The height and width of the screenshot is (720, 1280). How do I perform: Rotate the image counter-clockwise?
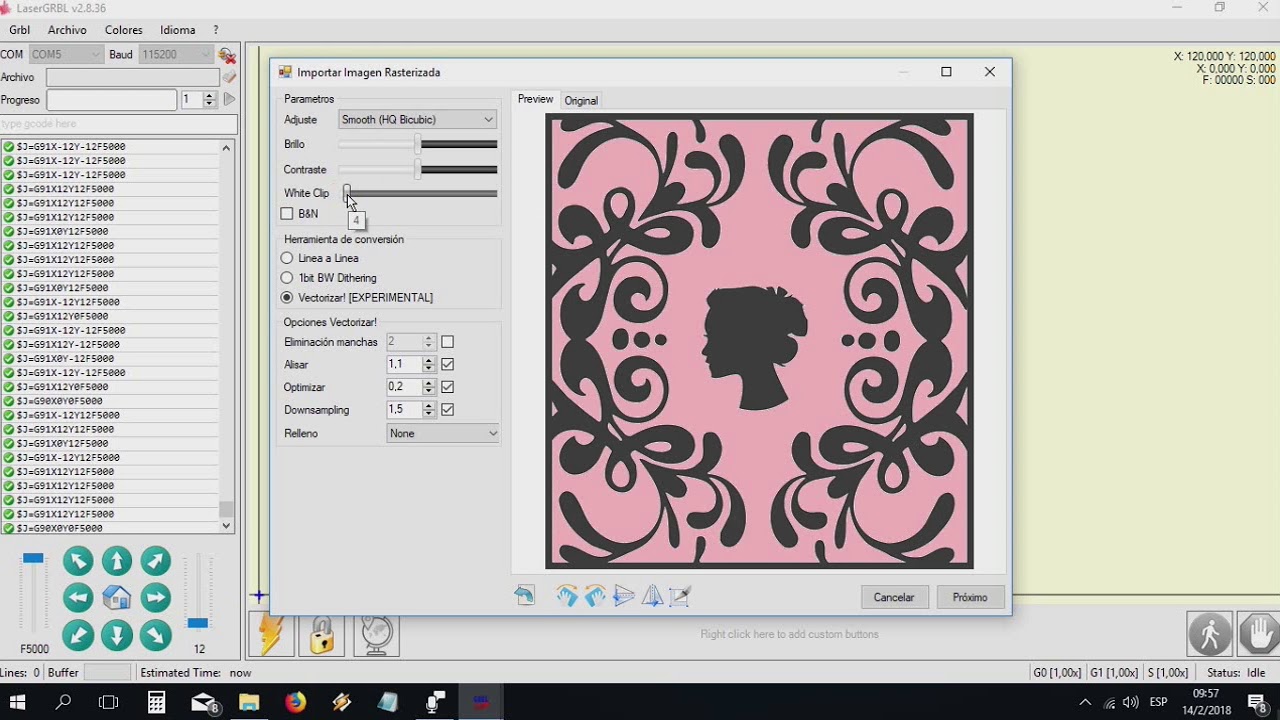coord(595,596)
